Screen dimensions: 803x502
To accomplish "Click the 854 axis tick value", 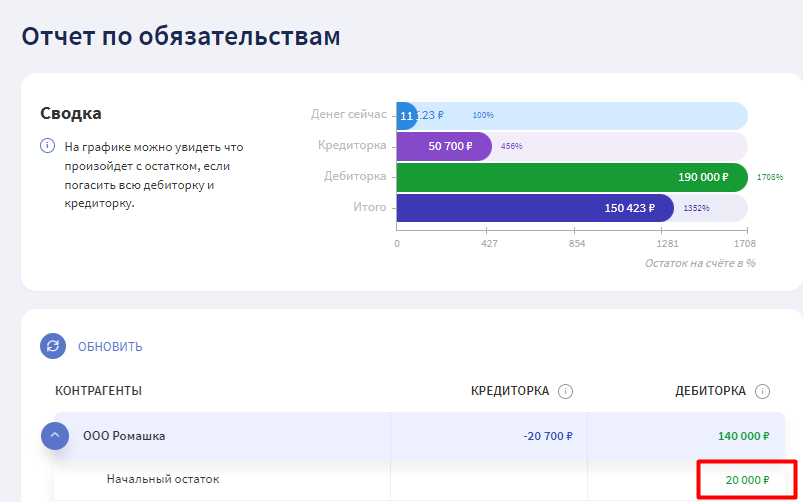I will tap(577, 244).
